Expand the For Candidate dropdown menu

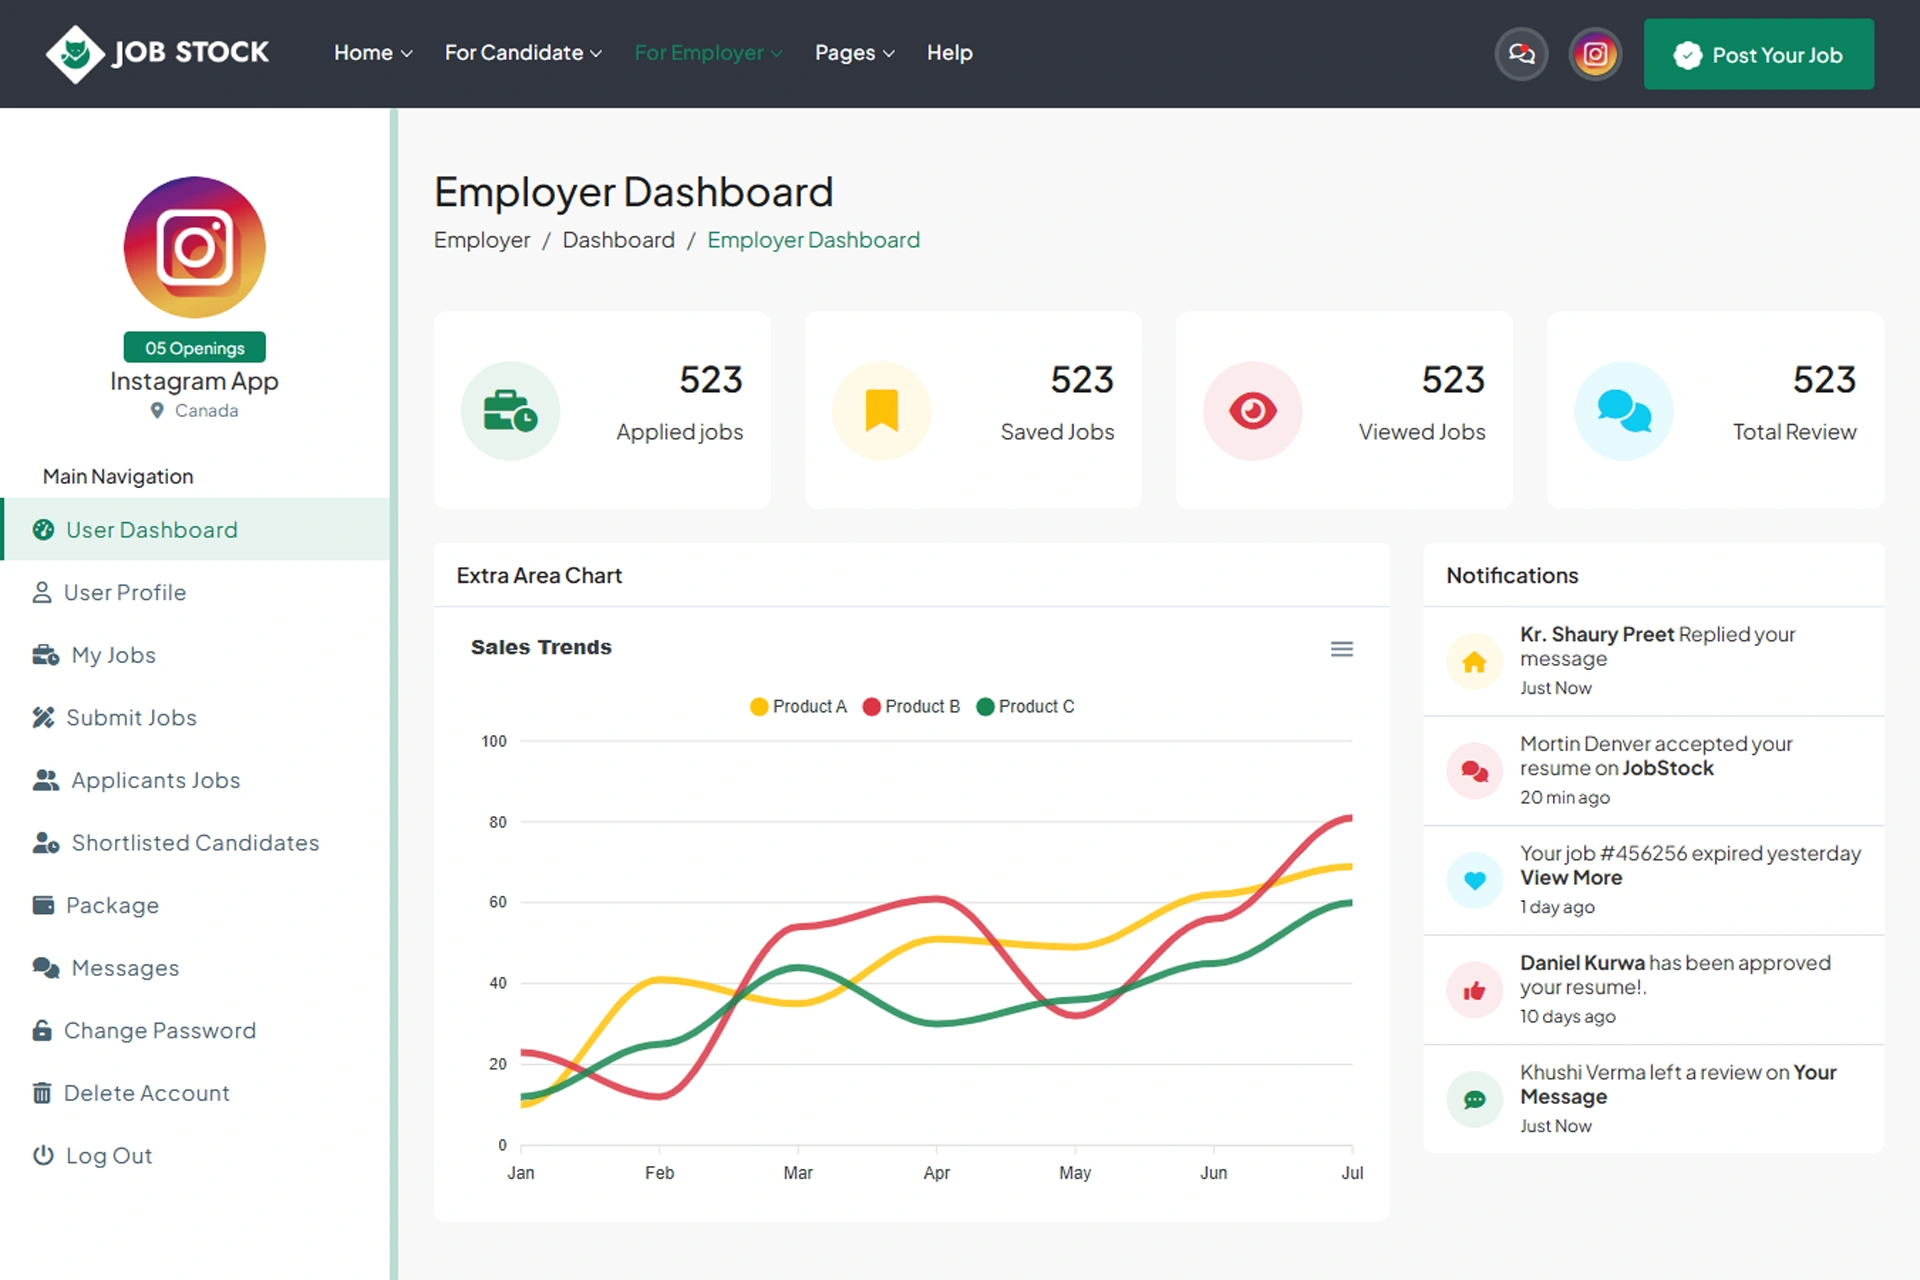523,53
